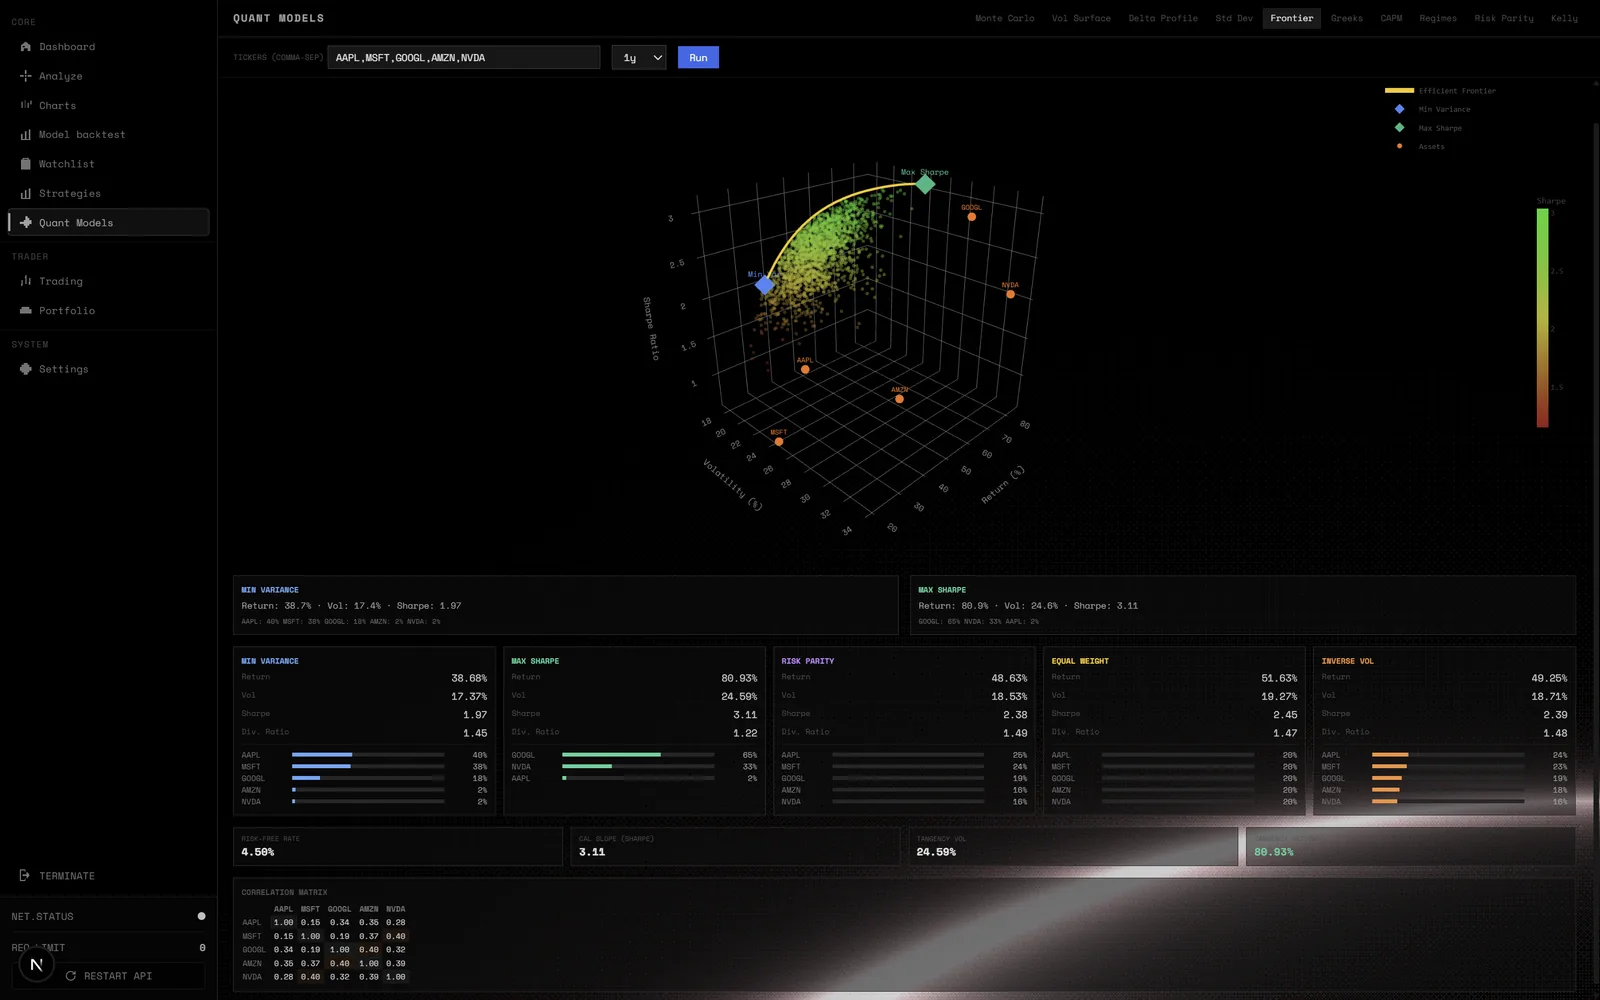
Task: Switch to the Risk Parity tab
Action: point(1504,18)
